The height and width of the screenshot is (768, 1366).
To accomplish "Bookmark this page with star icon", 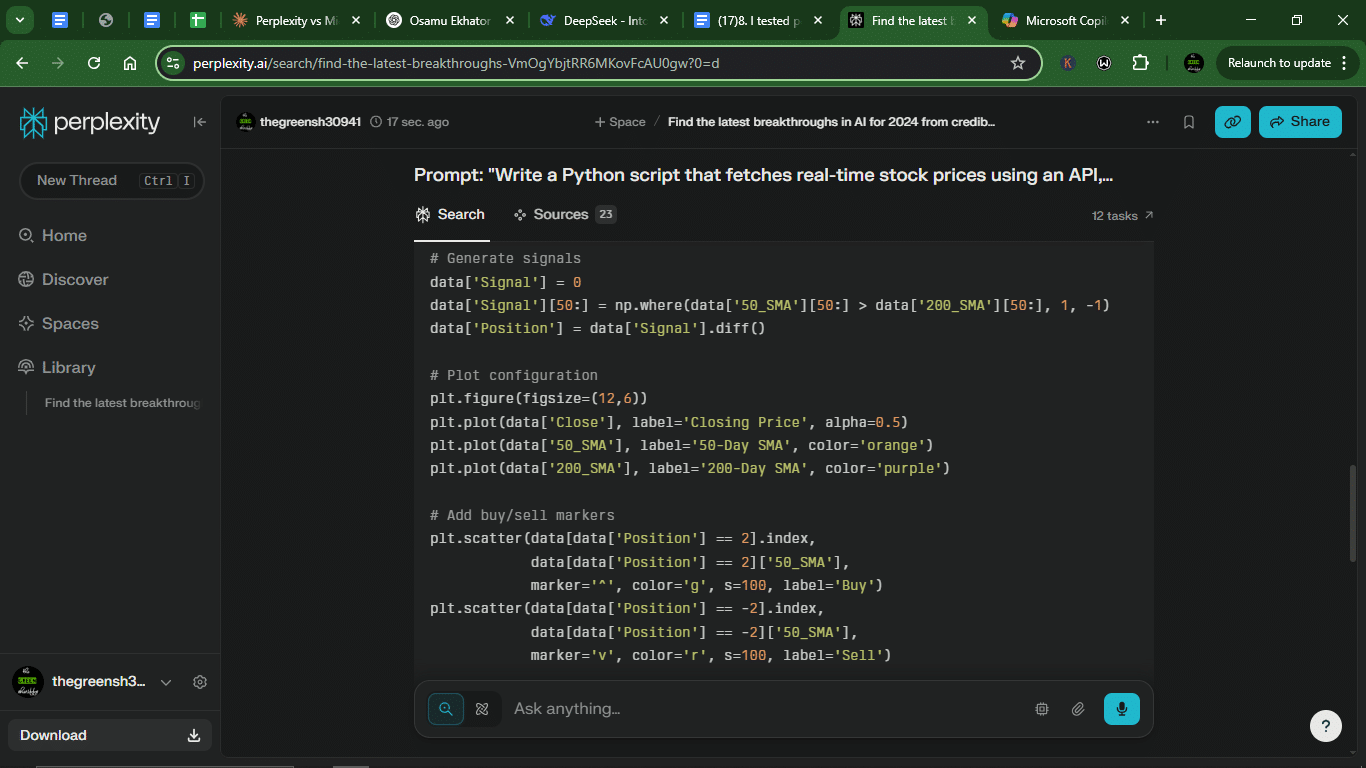I will [1018, 63].
